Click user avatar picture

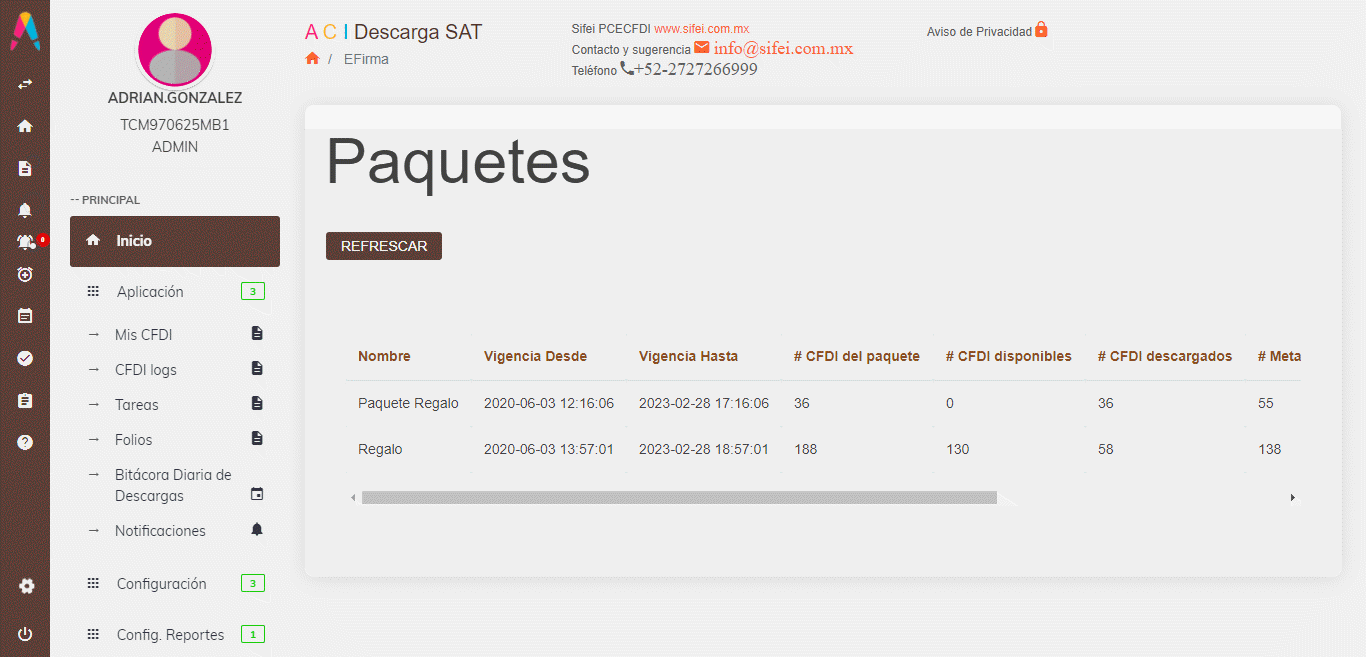coord(175,50)
